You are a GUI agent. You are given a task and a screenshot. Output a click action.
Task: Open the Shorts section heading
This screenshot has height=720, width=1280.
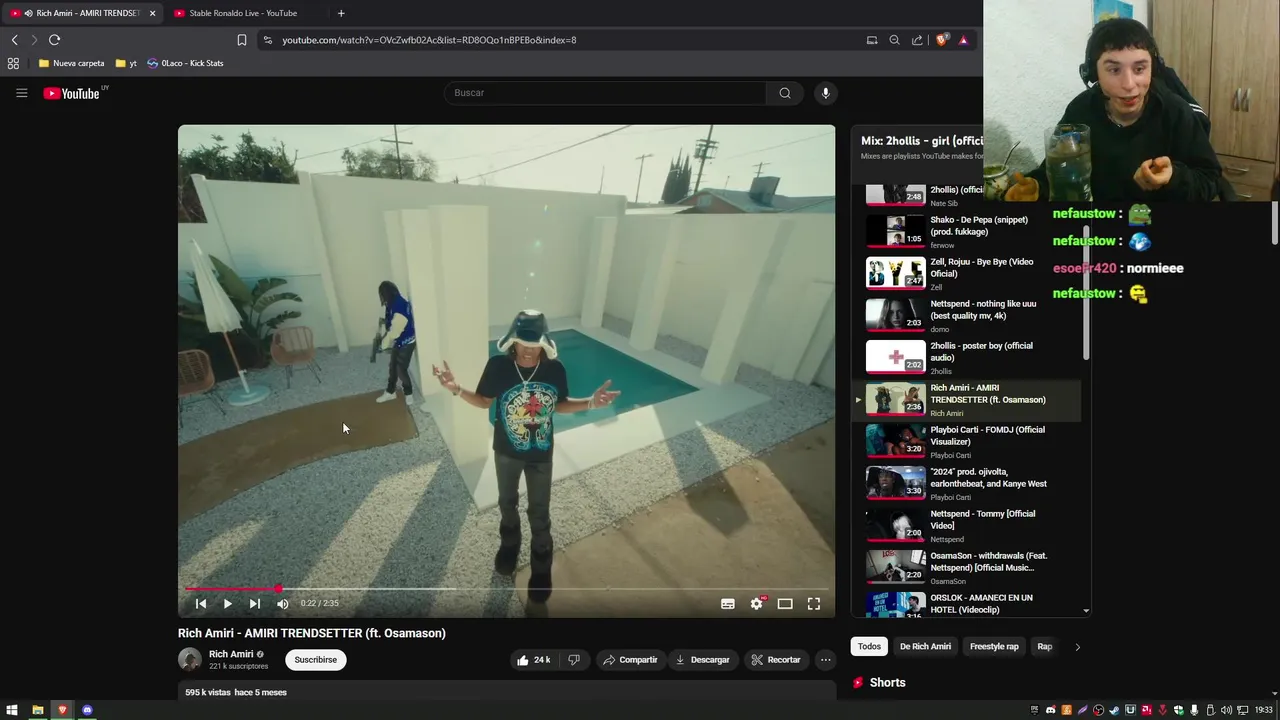(x=887, y=683)
